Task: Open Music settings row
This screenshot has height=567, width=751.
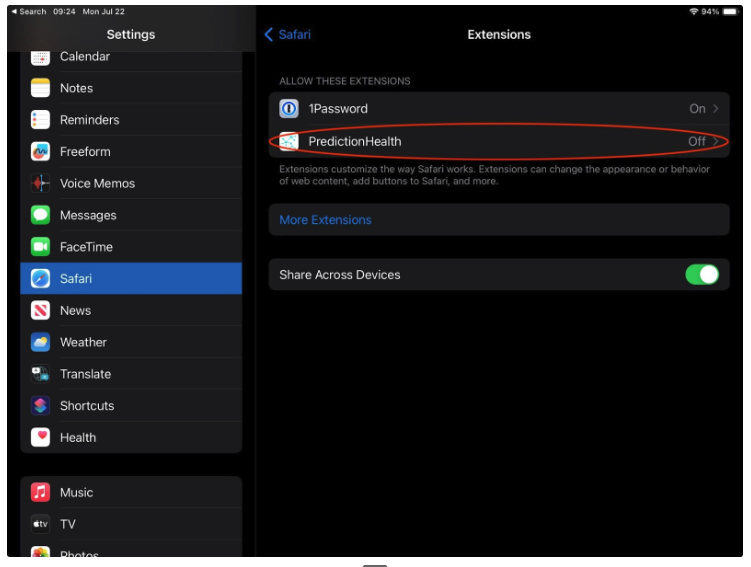Action: coord(131,492)
